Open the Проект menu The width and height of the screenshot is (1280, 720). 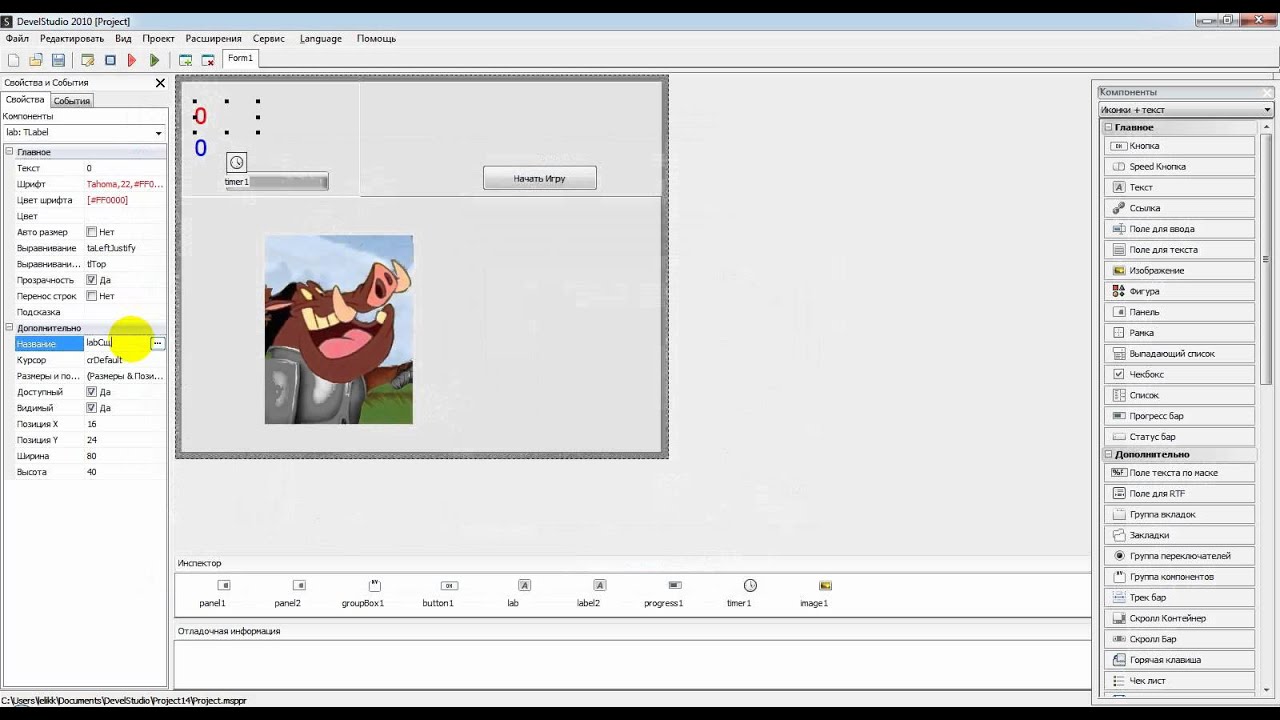158,38
